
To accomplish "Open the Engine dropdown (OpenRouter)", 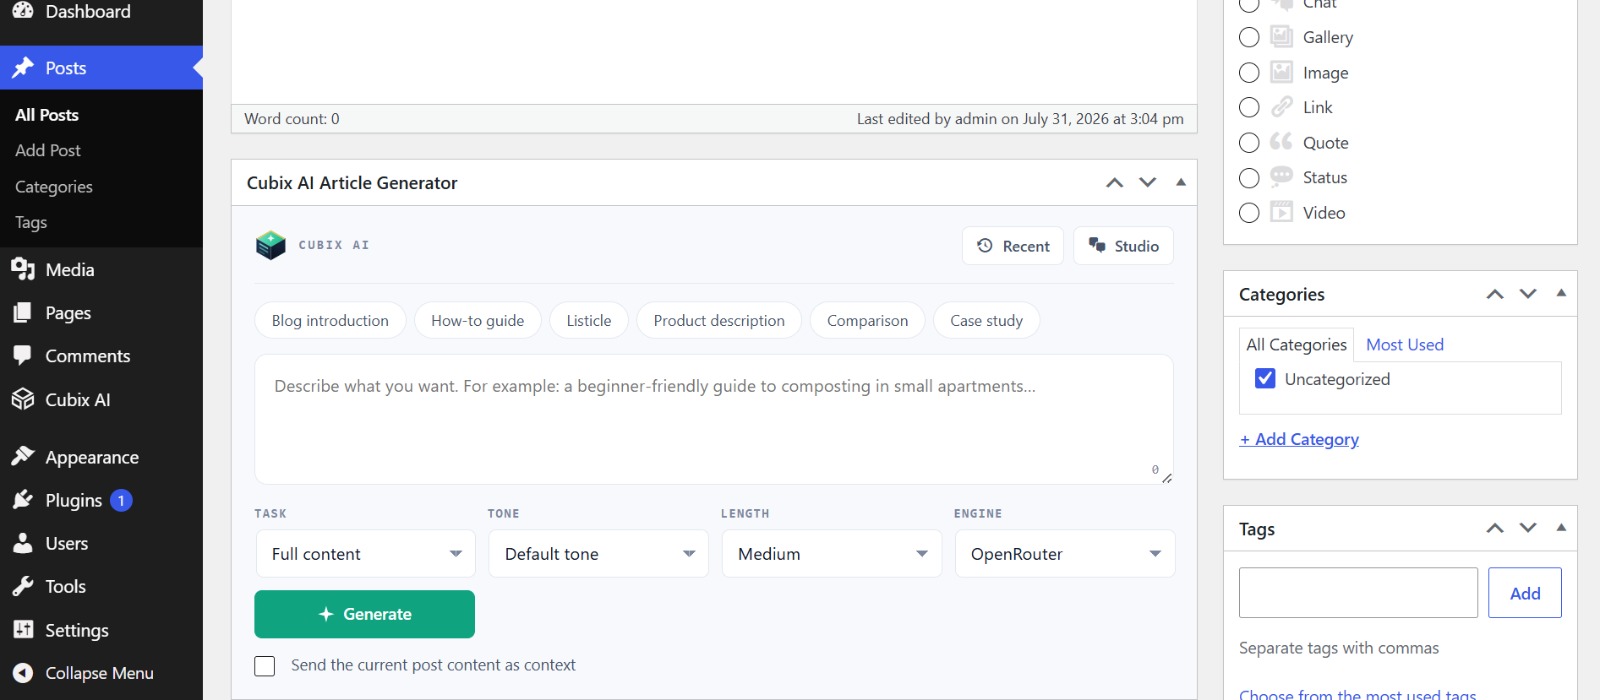I will coord(1065,554).
